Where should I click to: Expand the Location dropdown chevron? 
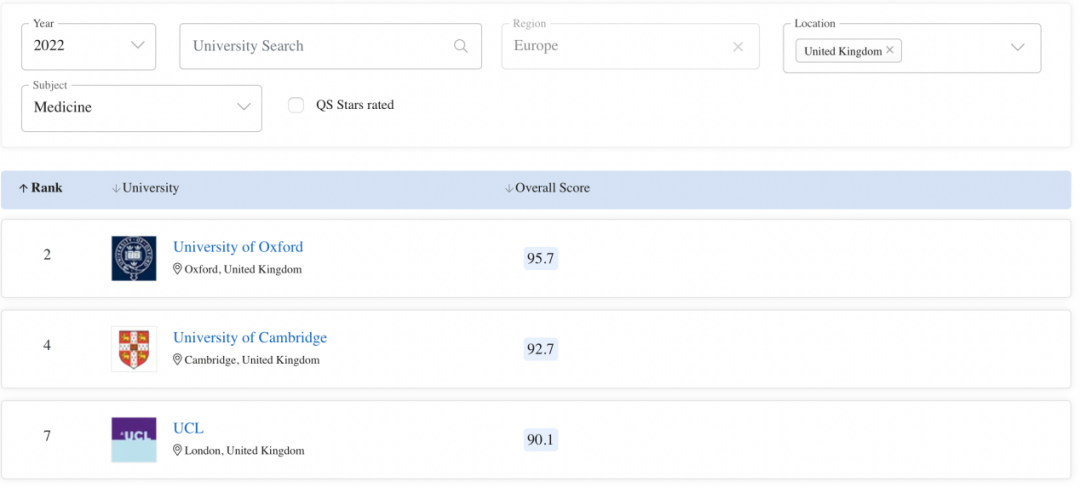click(1017, 47)
